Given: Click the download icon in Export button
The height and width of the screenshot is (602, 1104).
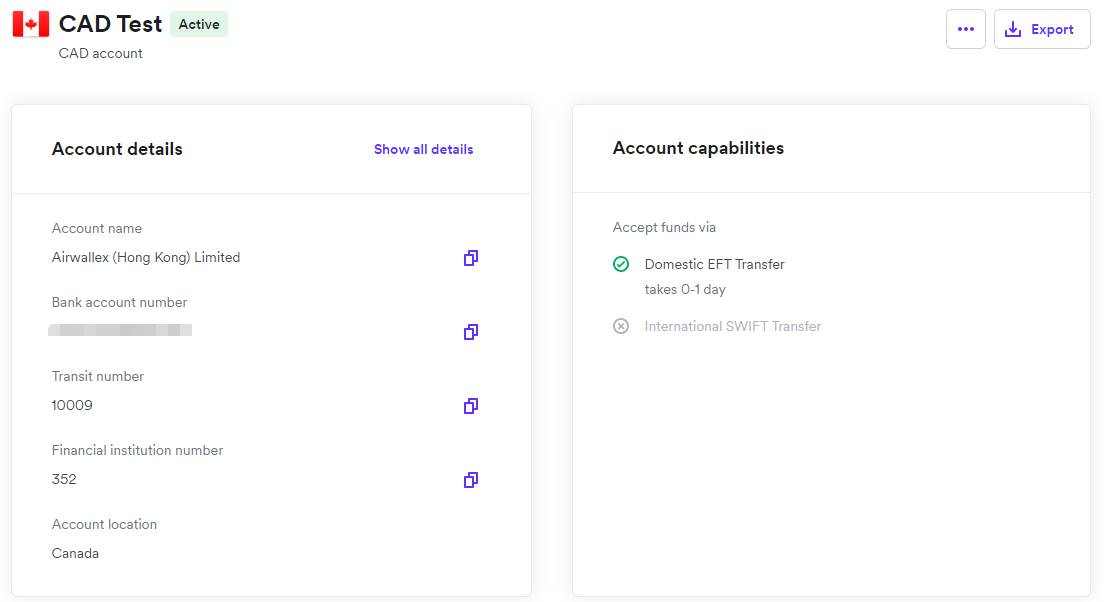Looking at the screenshot, I should [1013, 30].
